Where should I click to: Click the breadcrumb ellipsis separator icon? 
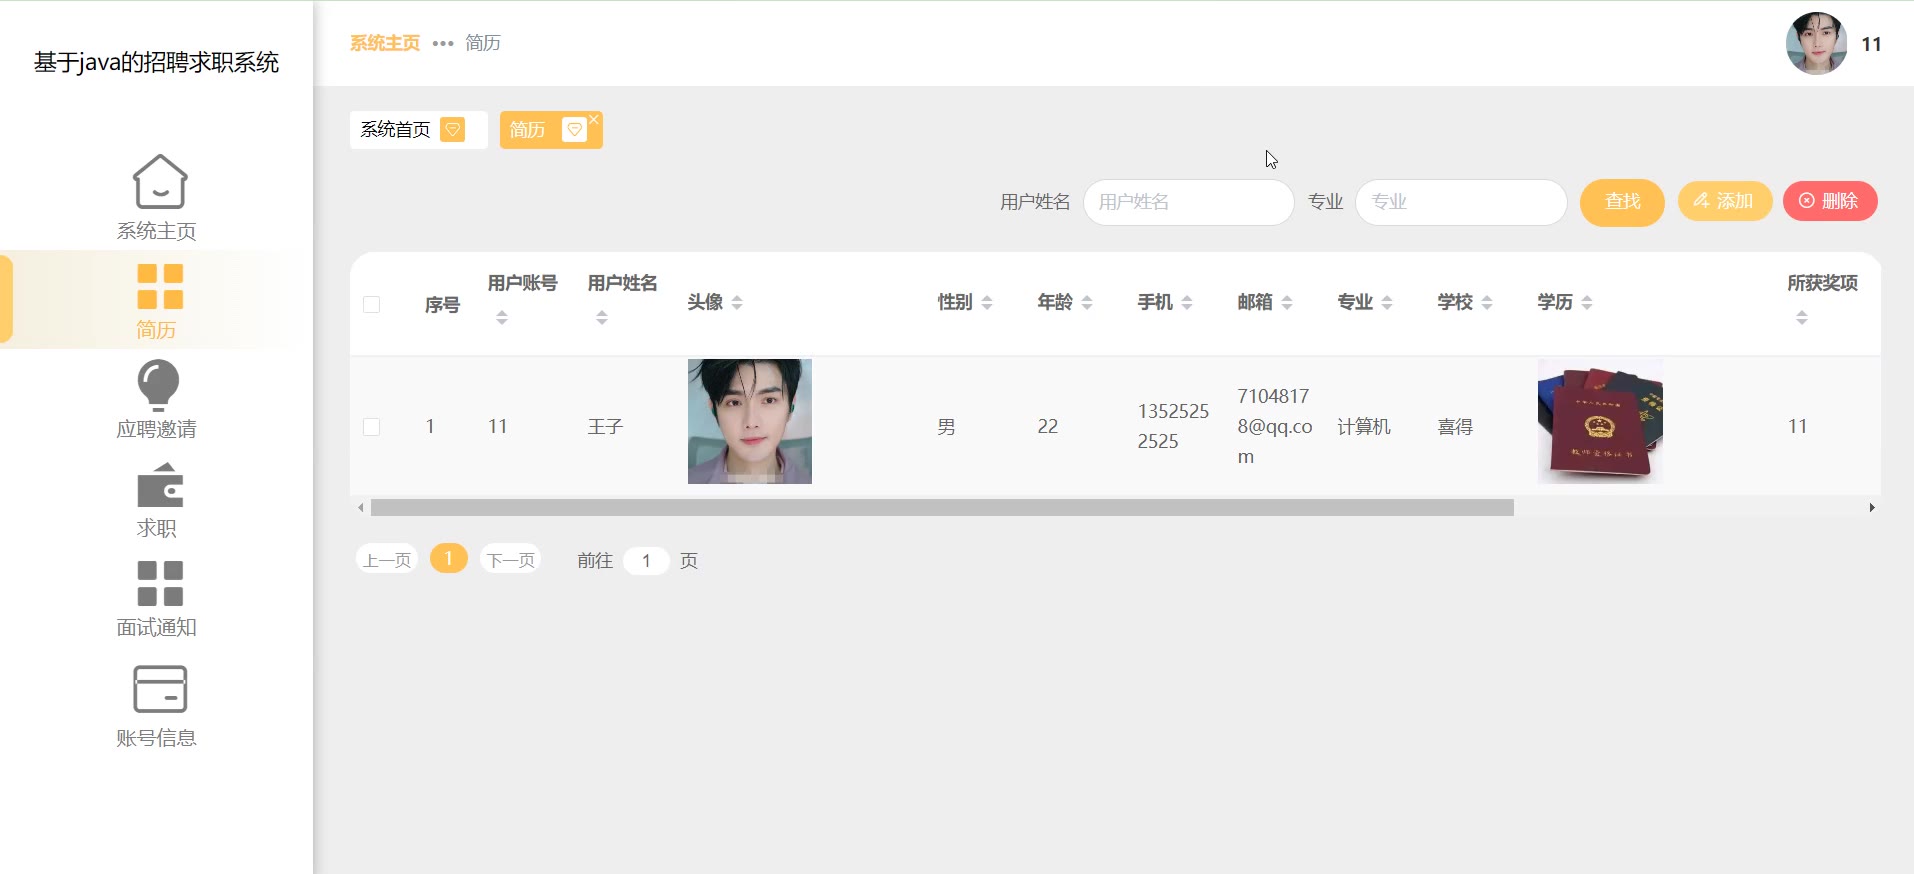click(x=443, y=43)
